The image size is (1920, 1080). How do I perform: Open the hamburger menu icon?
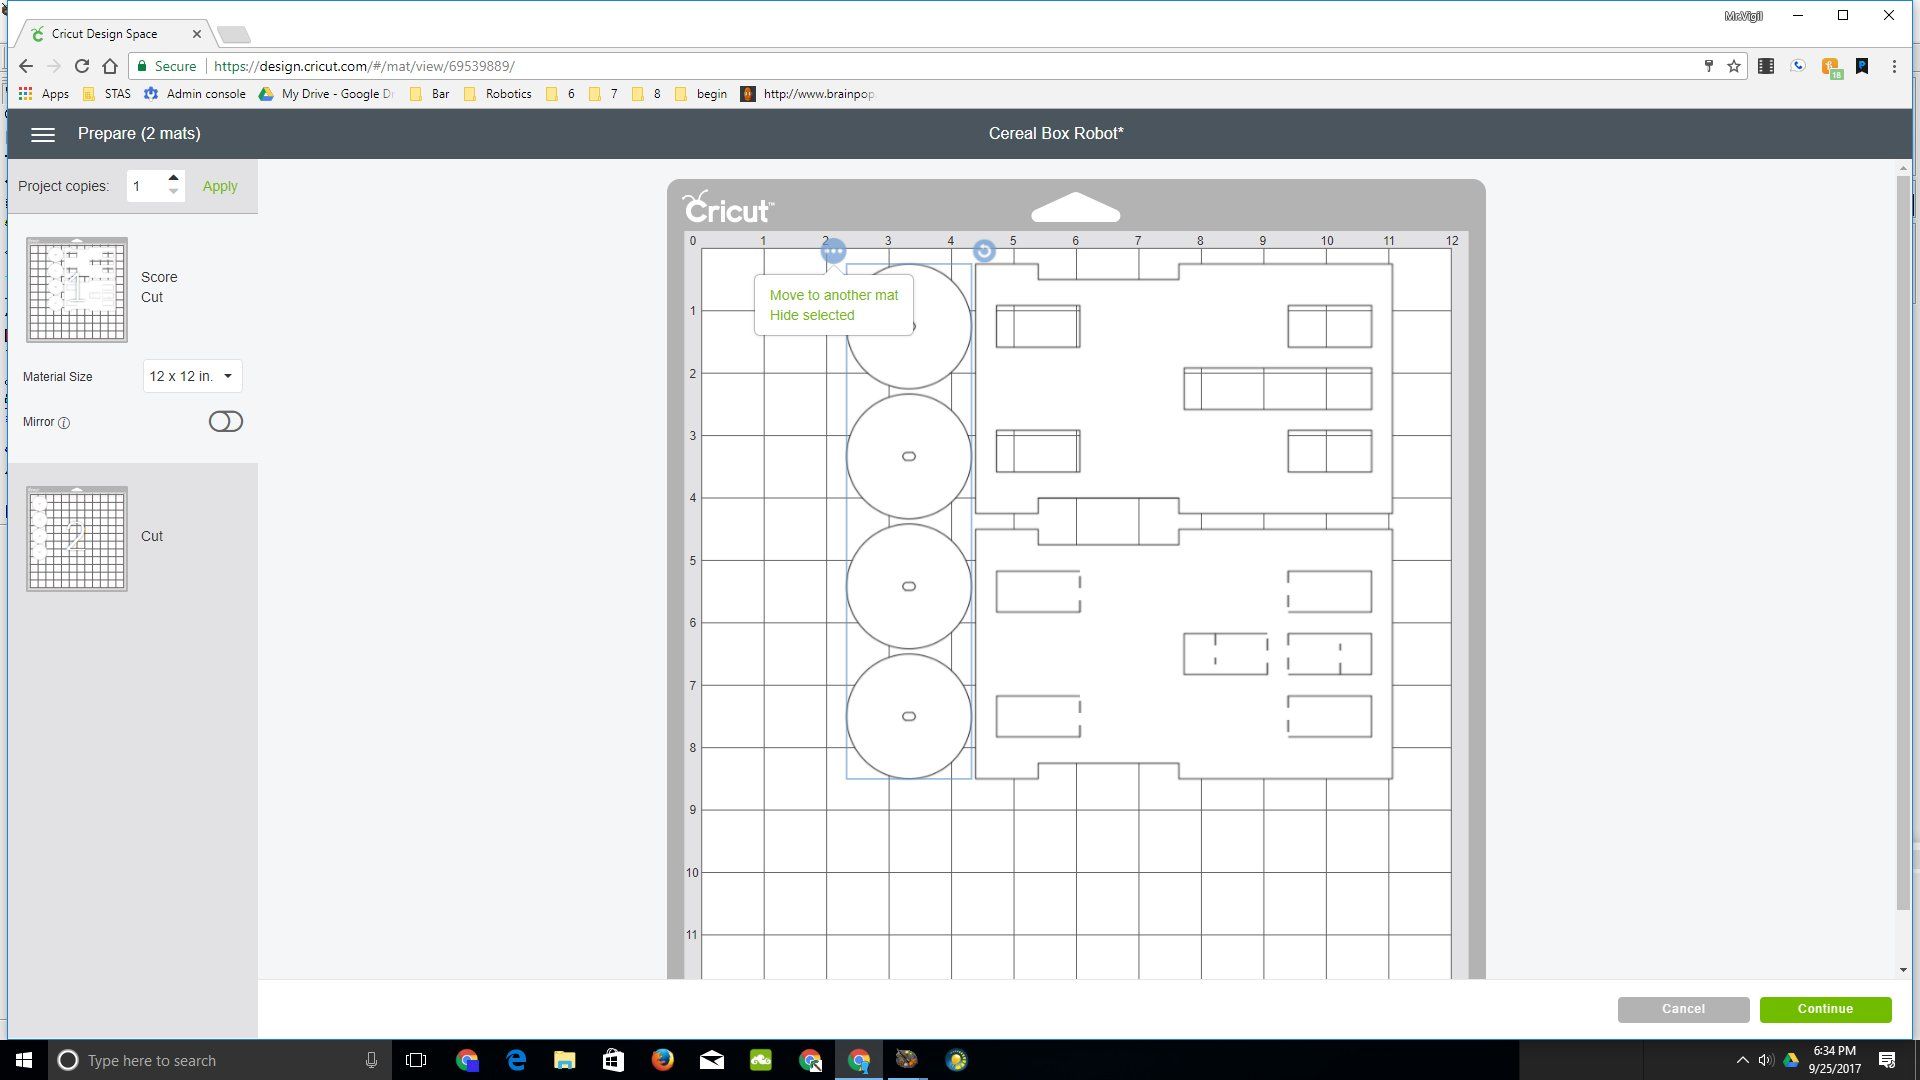pos(42,134)
